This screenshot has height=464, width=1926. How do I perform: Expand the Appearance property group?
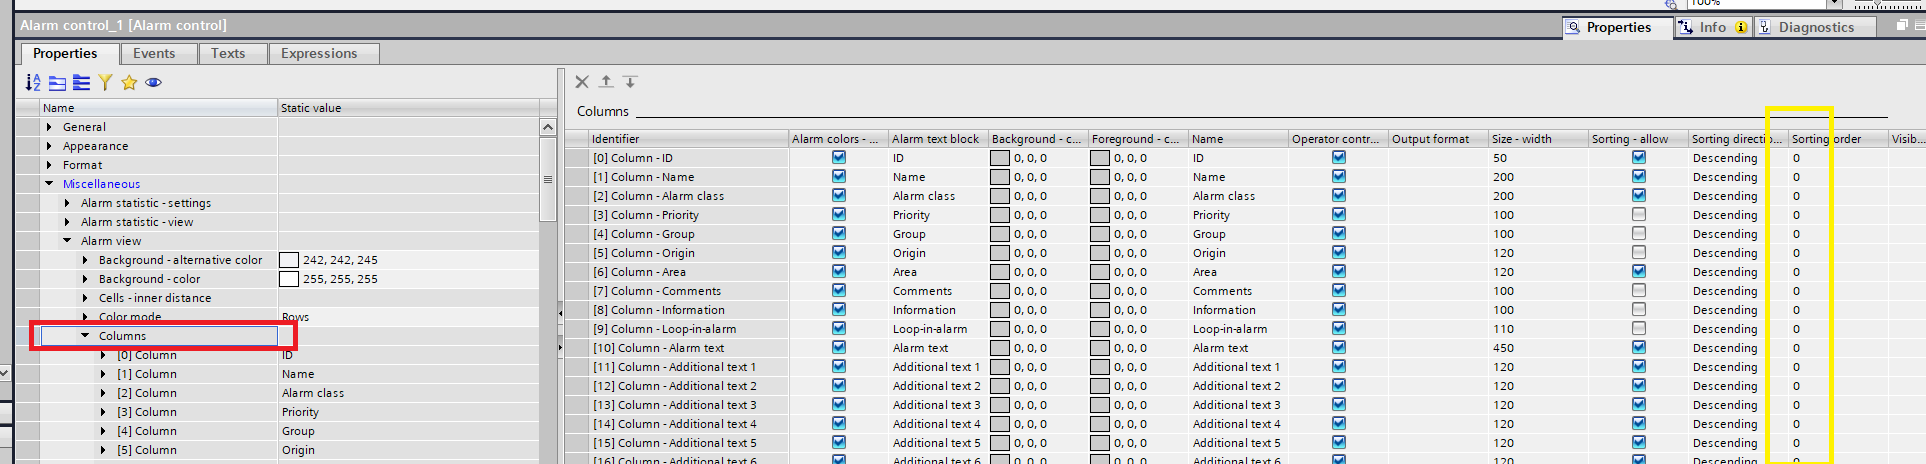click(x=49, y=146)
